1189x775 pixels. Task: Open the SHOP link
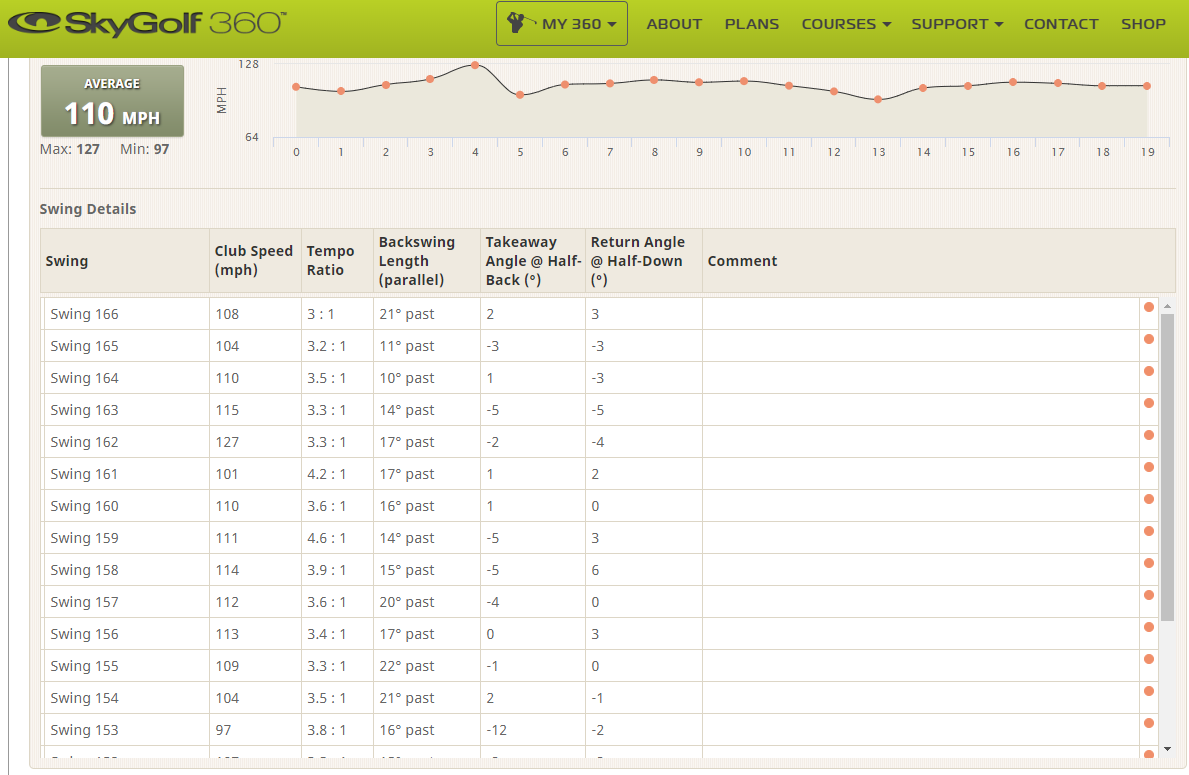pyautogui.click(x=1144, y=24)
